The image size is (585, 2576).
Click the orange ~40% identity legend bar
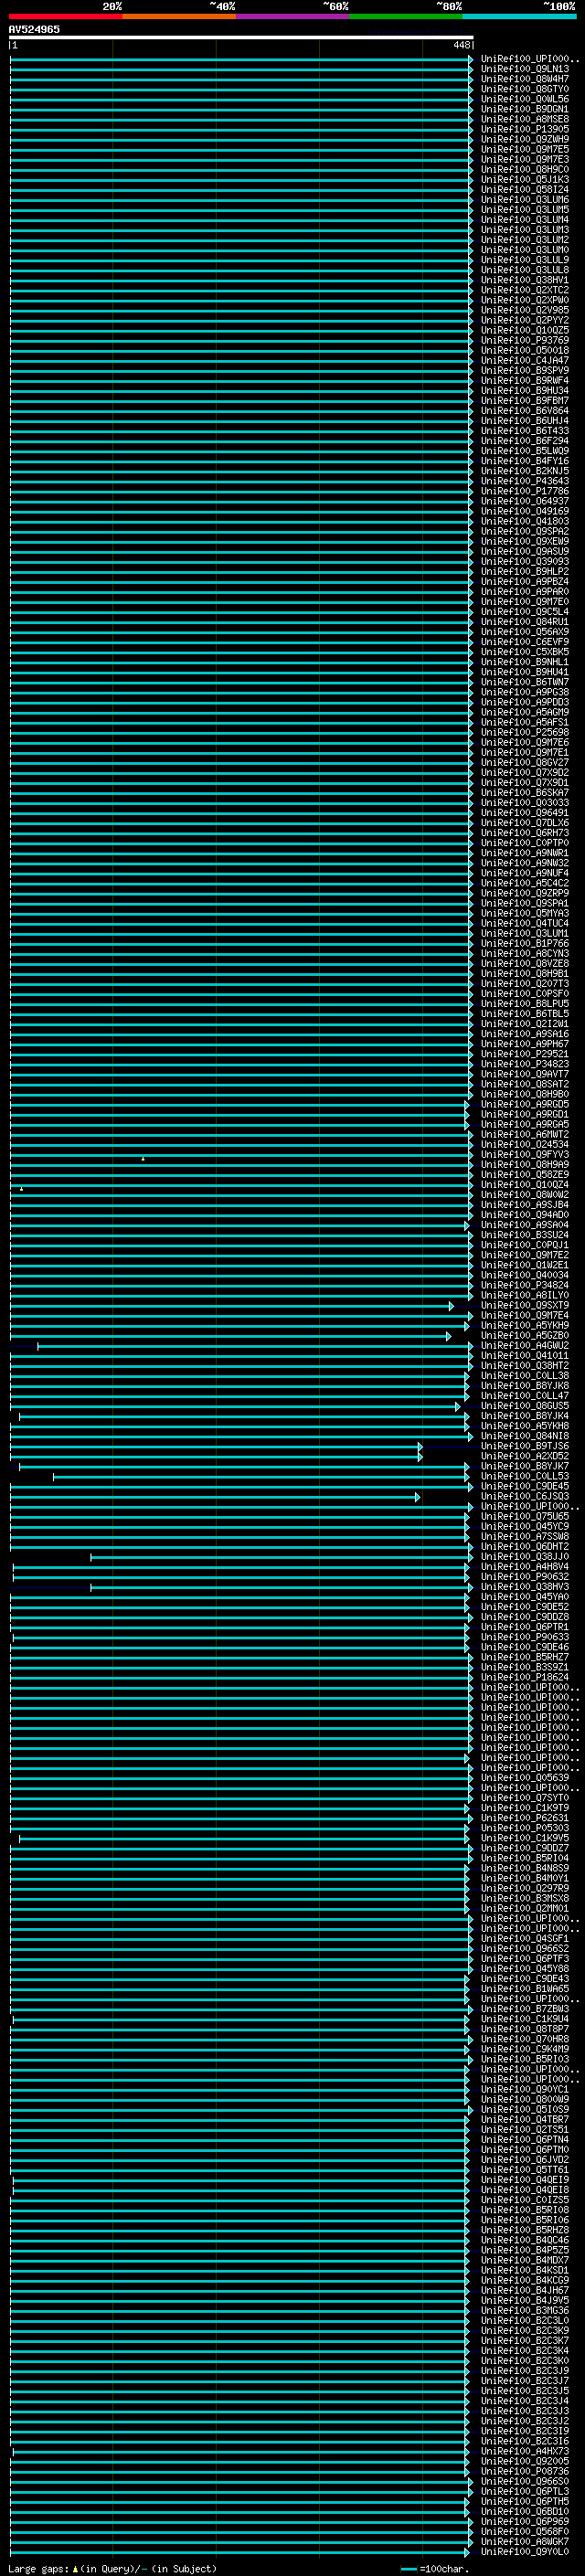(179, 16)
